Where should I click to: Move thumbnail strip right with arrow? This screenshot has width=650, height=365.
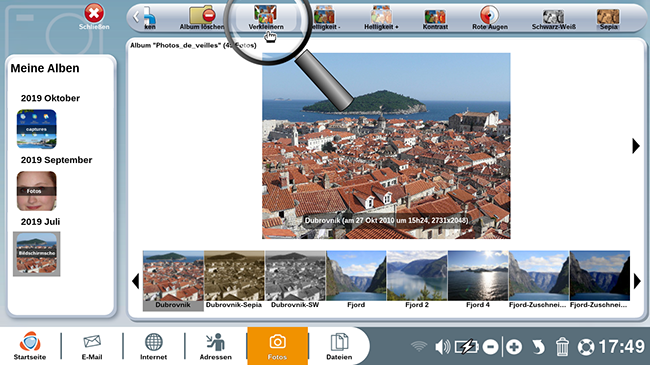pos(637,281)
